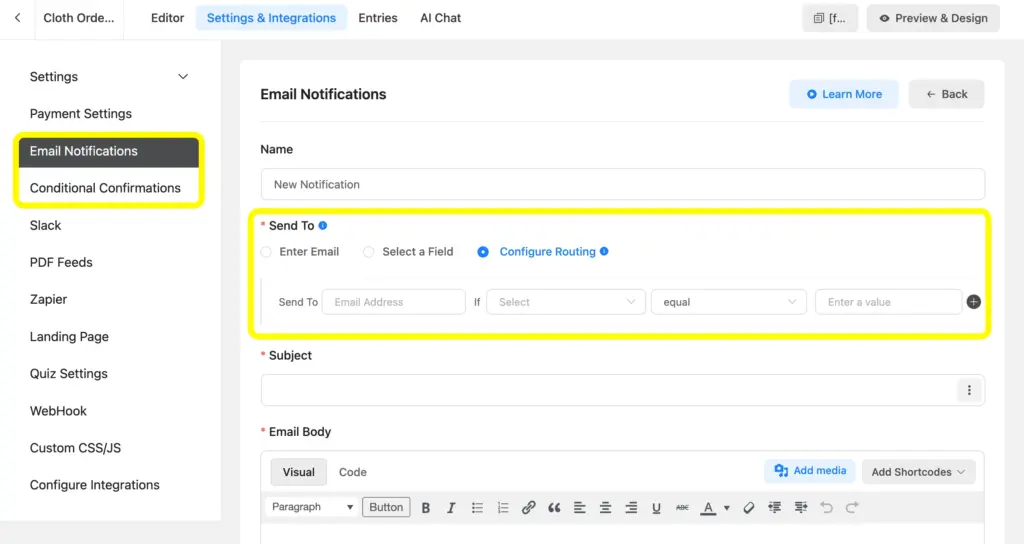This screenshot has height=544, width=1024.
Task: Go back using top-left arrow
Action: click(18, 18)
